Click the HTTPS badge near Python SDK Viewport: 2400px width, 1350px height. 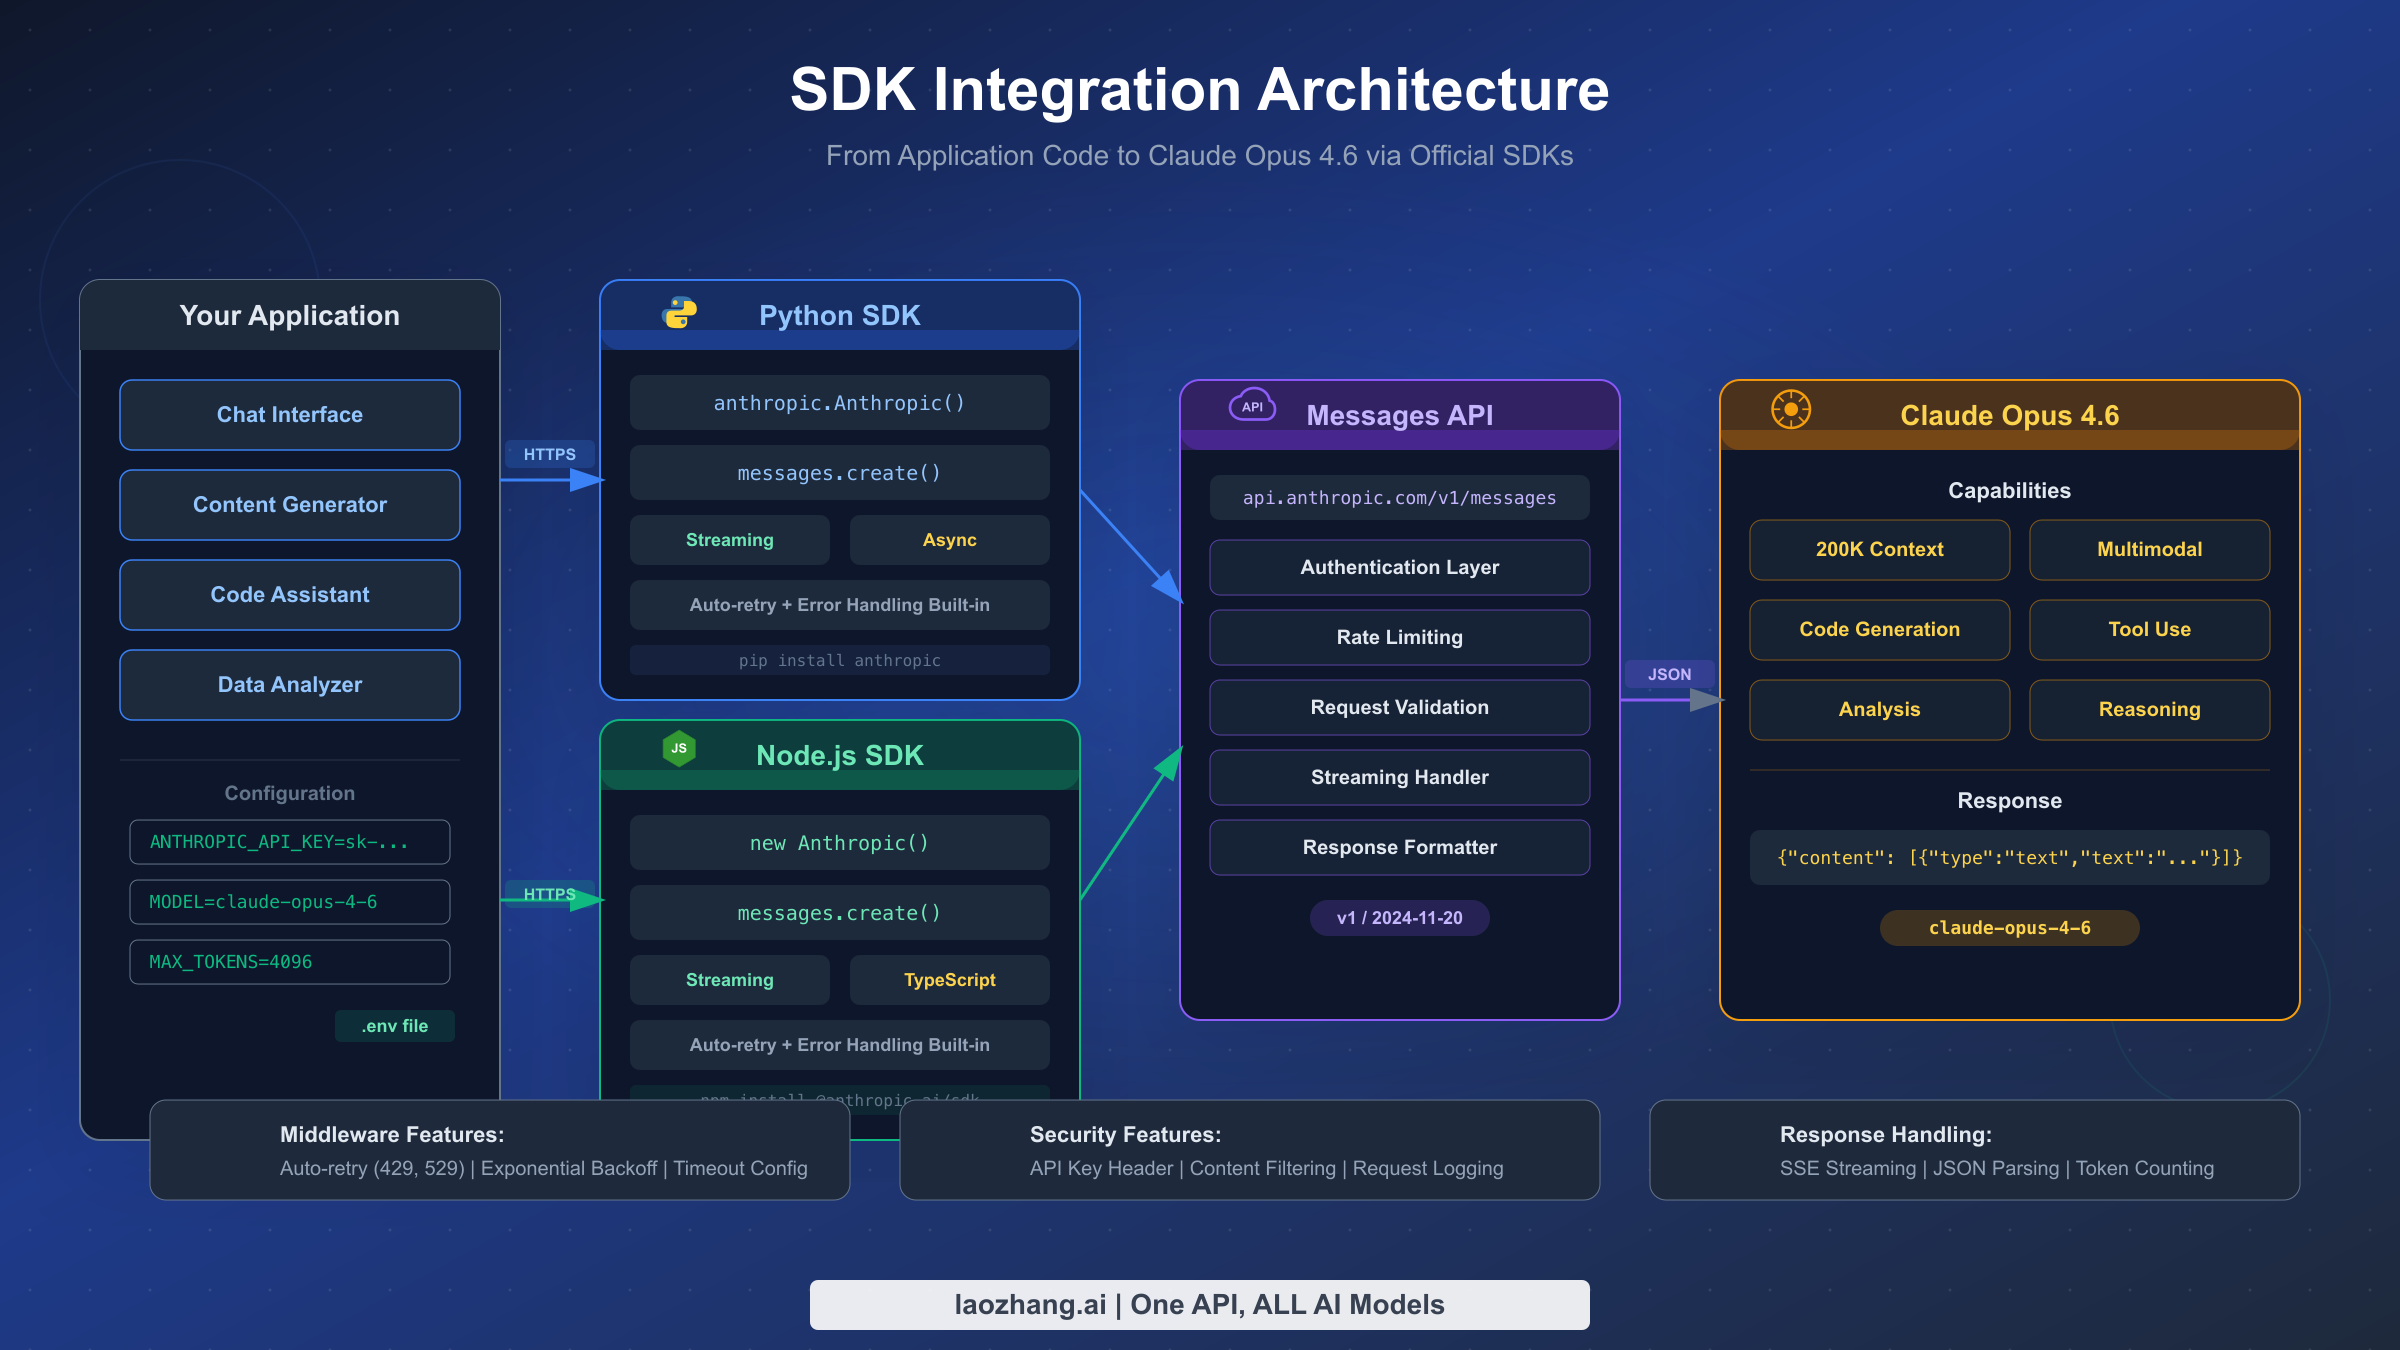548,454
